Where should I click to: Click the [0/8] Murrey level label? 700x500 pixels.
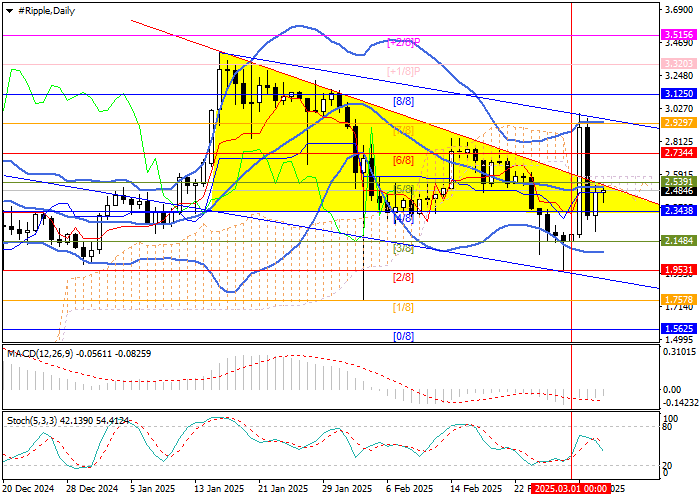click(403, 336)
